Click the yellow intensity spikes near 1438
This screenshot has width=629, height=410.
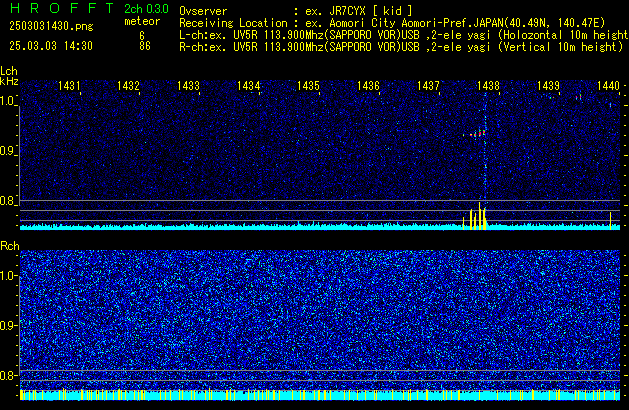click(474, 216)
